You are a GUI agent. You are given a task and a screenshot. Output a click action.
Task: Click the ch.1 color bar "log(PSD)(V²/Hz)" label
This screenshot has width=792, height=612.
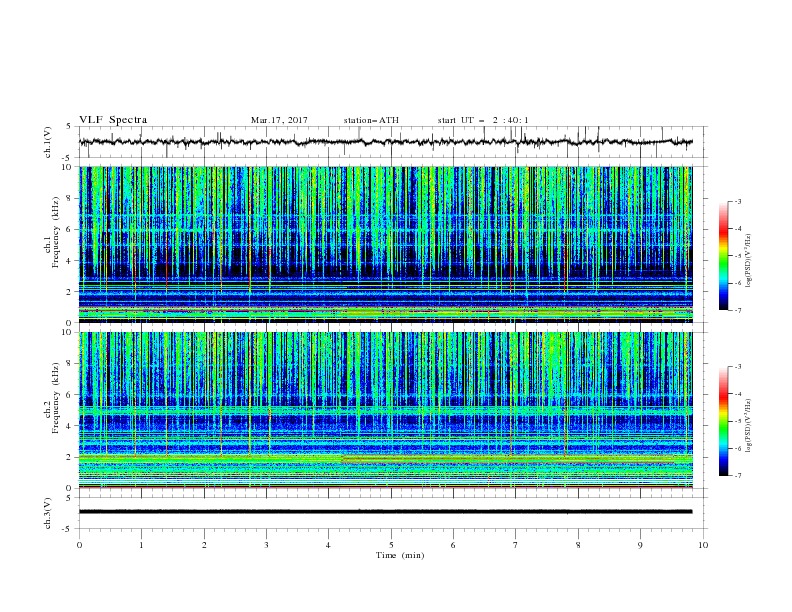coord(748,261)
